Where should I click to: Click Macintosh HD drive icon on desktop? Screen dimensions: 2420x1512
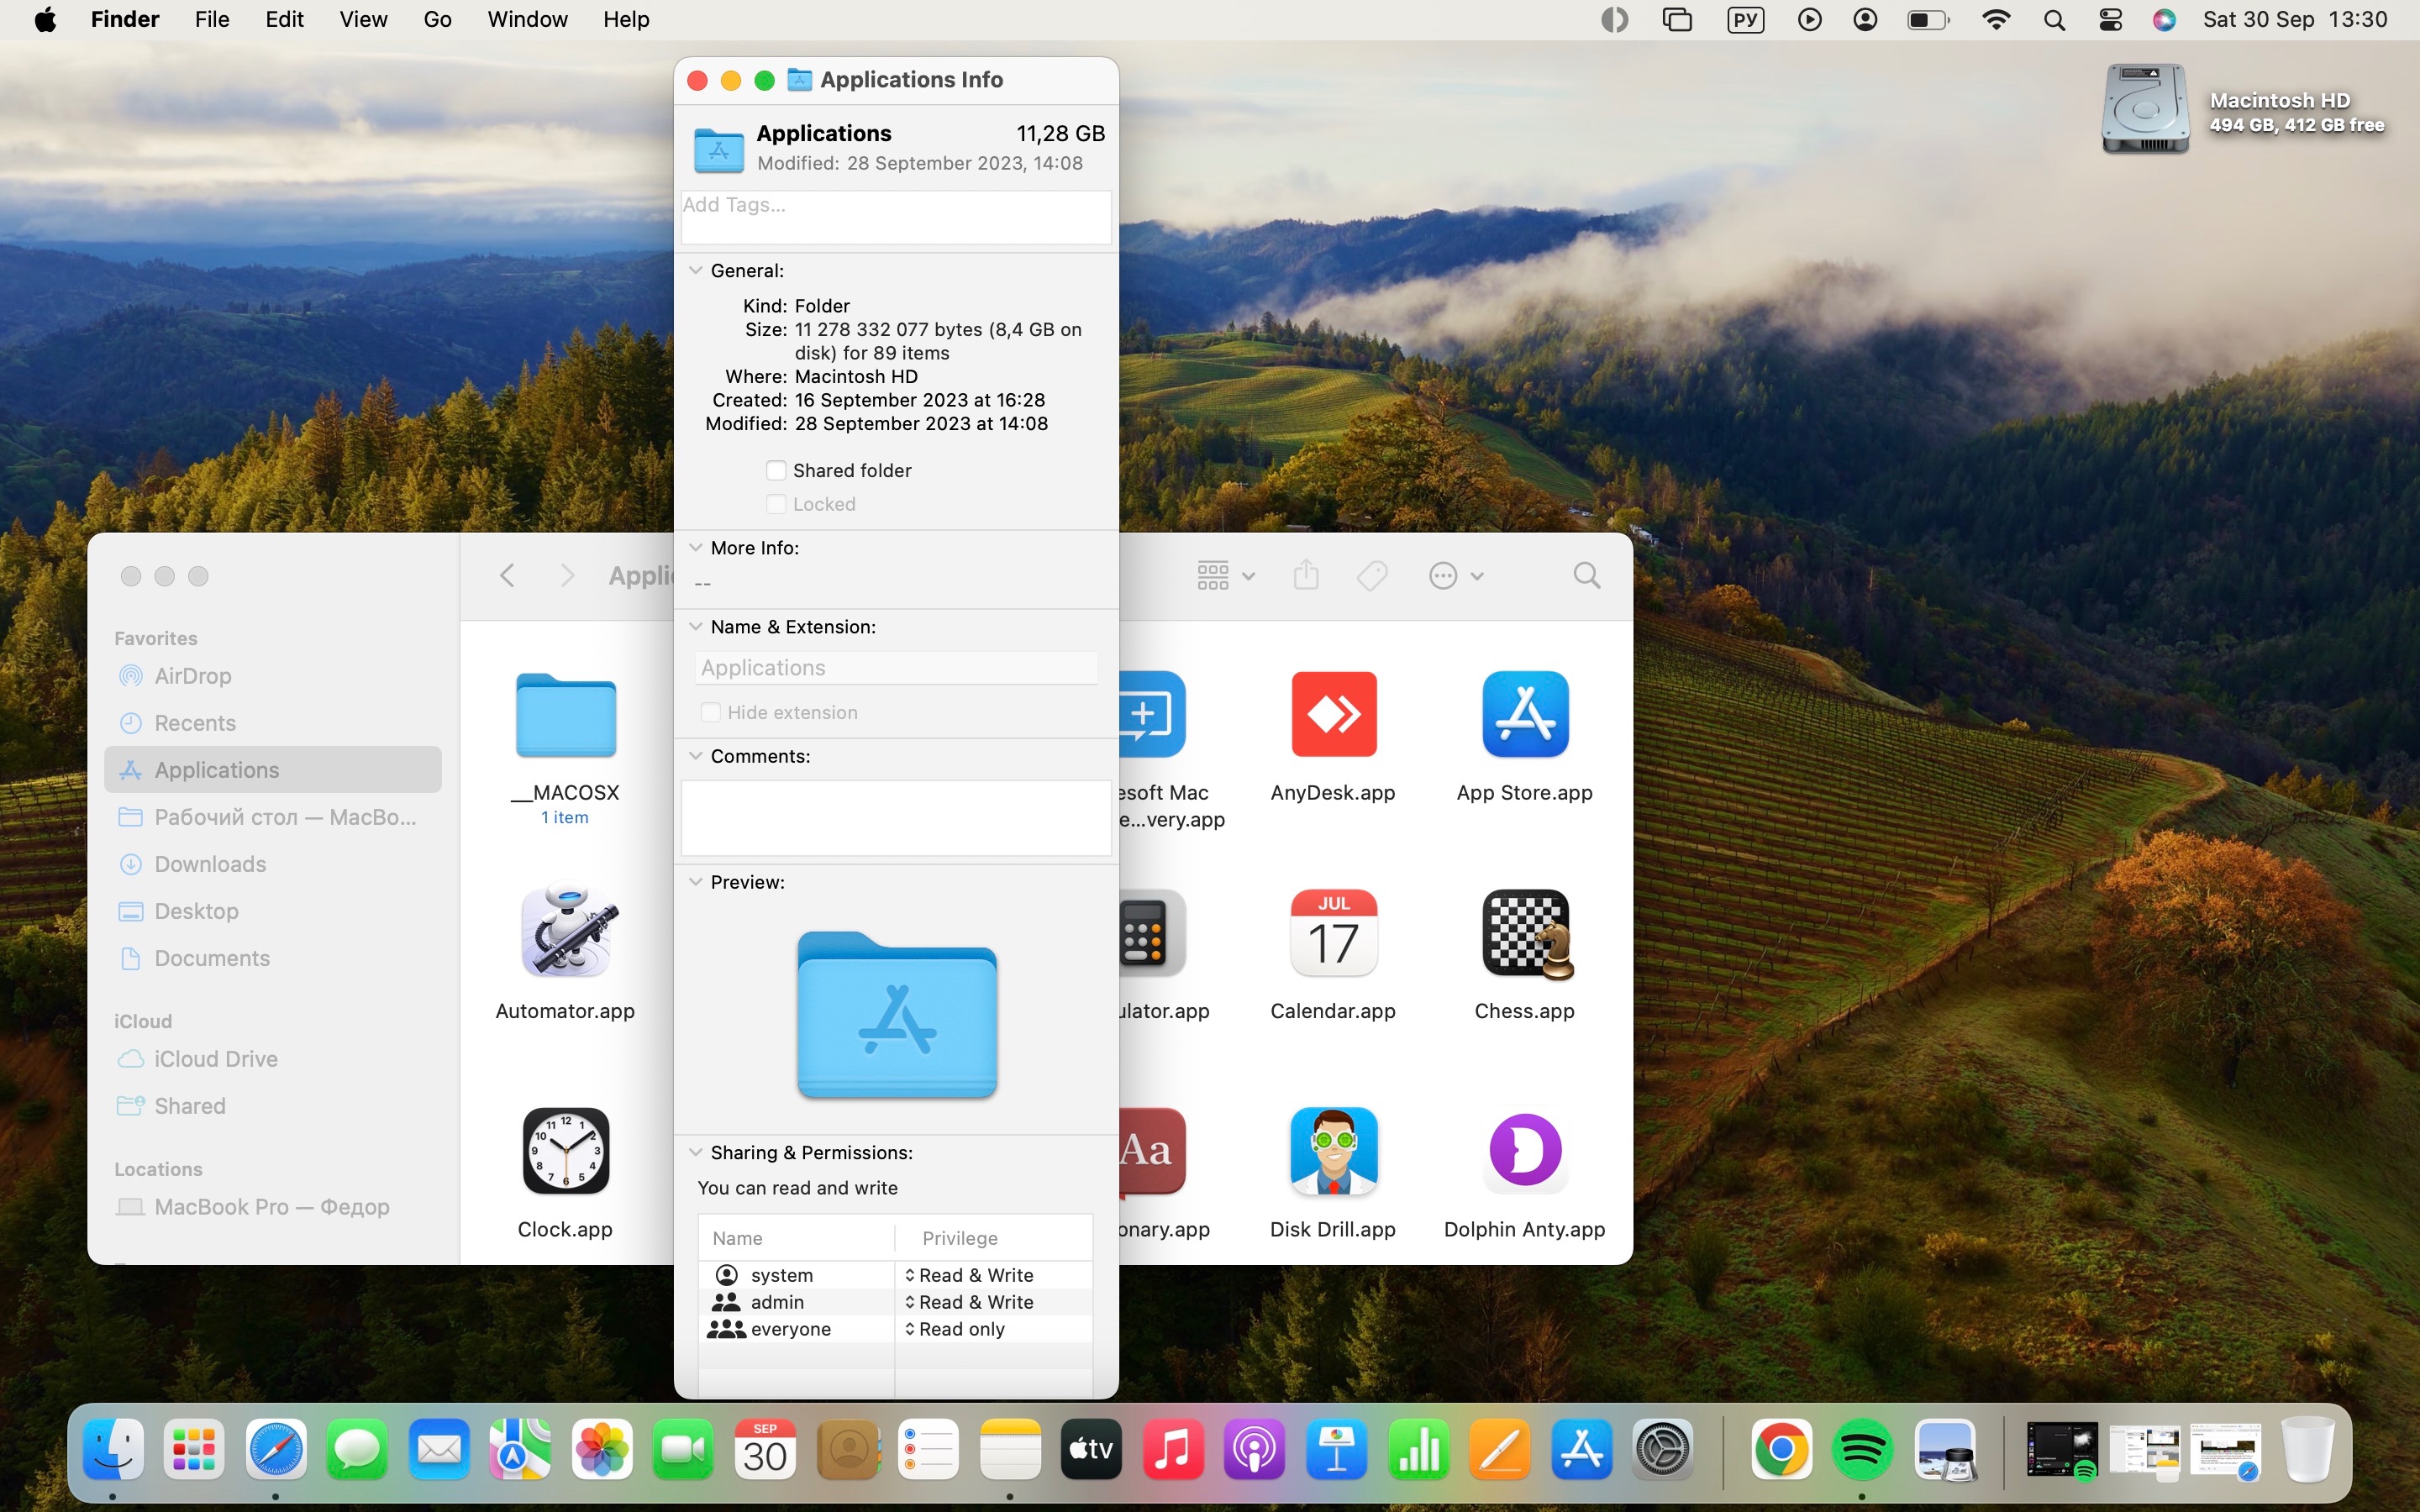coord(2144,109)
